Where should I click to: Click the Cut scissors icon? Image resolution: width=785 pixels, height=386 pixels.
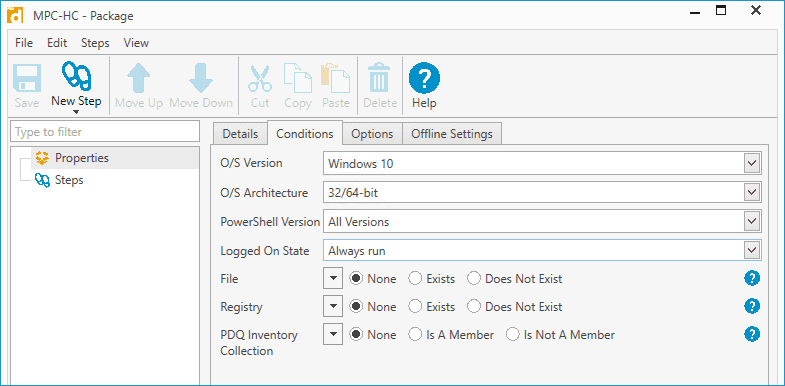click(x=260, y=78)
